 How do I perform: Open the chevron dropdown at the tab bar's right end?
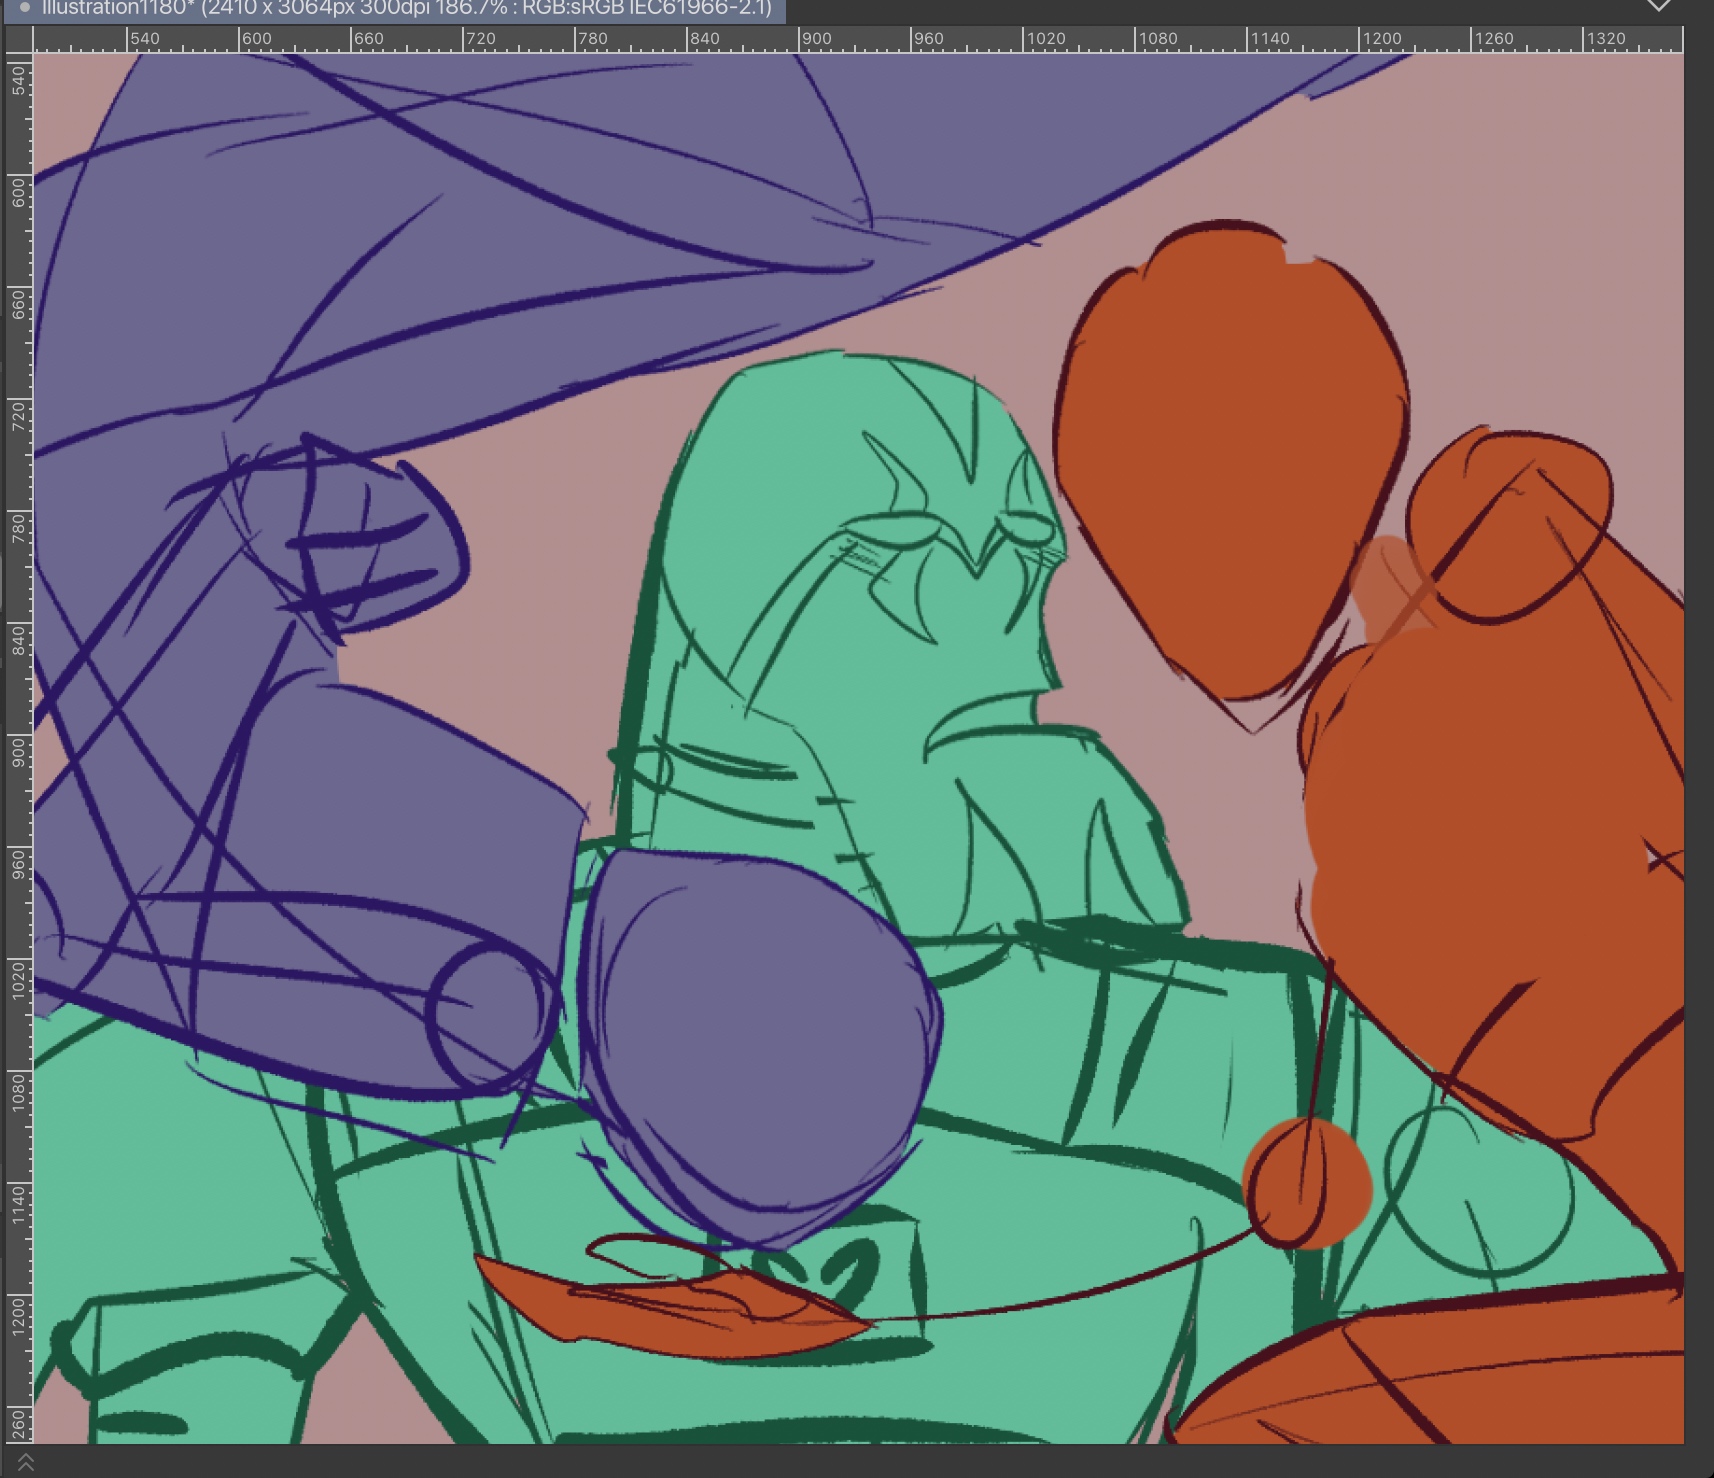coord(1659,6)
